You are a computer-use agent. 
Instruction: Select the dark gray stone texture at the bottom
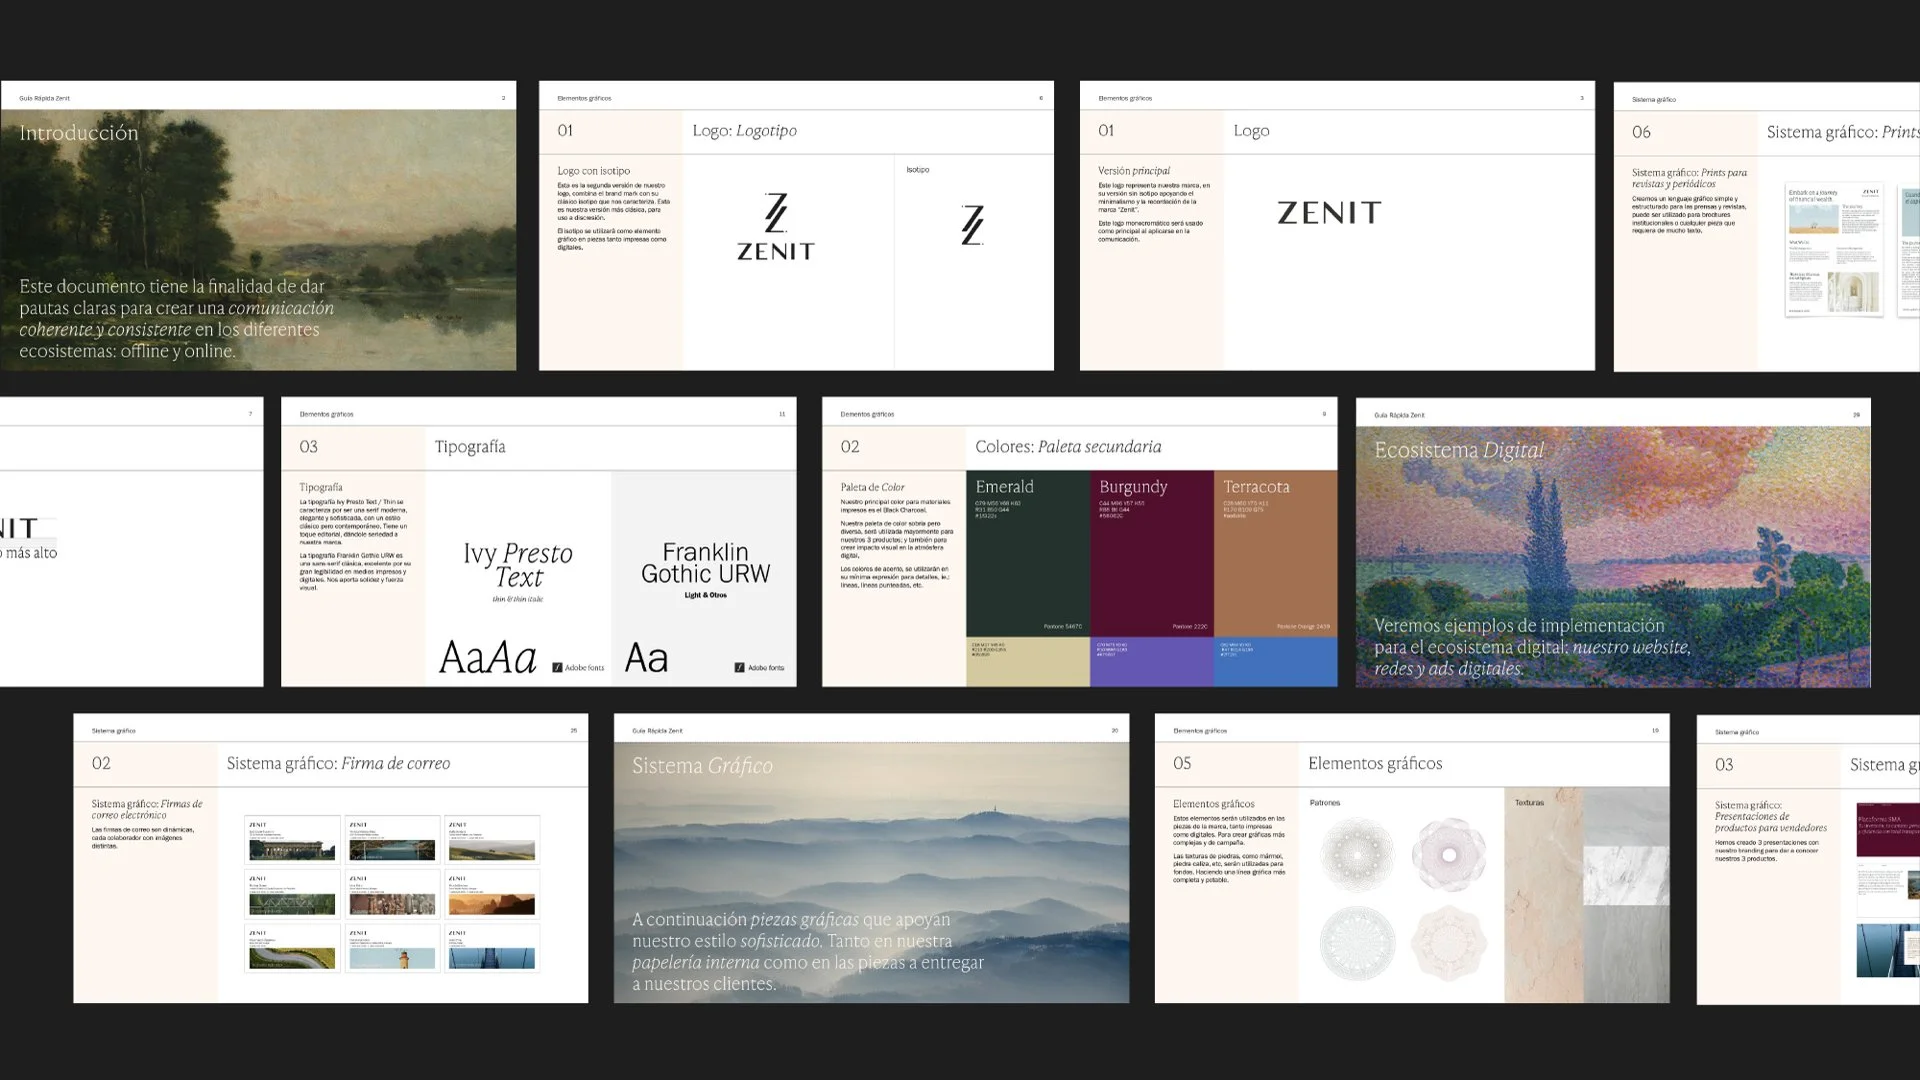click(x=1627, y=955)
